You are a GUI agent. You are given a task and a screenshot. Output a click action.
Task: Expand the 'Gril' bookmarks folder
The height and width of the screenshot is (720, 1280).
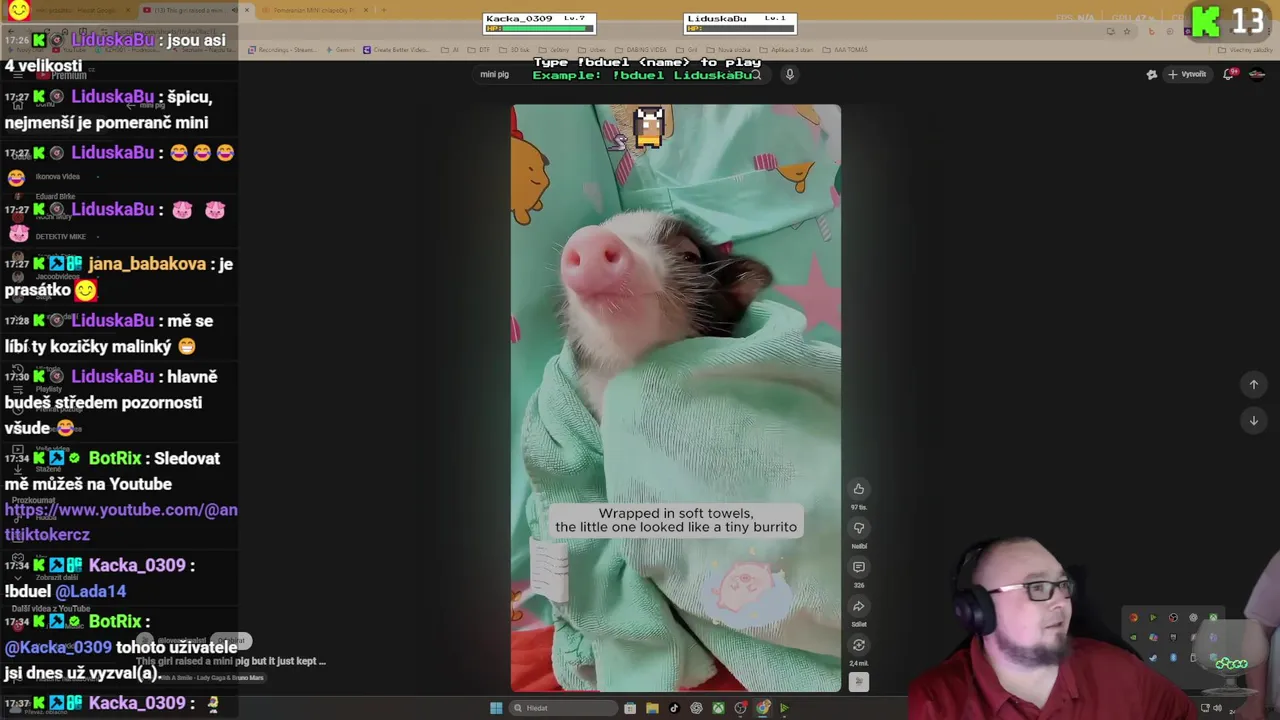click(687, 50)
